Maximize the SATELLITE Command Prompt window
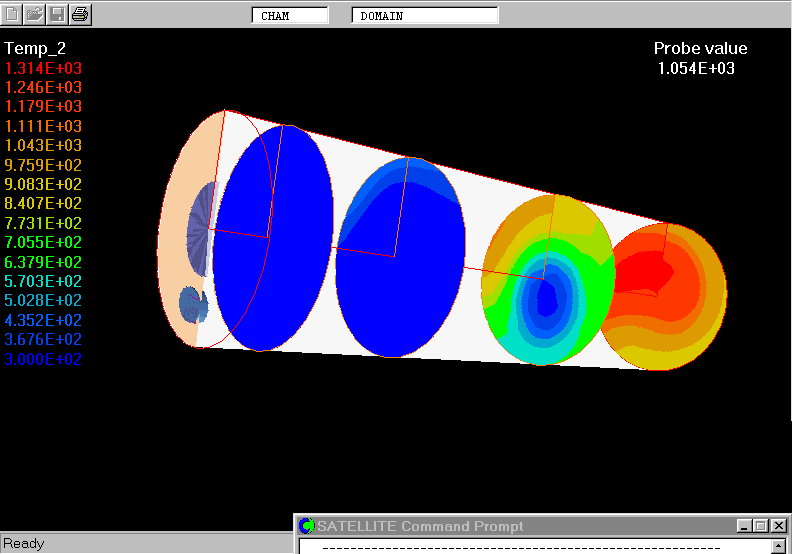792x554 pixels. pos(761,526)
